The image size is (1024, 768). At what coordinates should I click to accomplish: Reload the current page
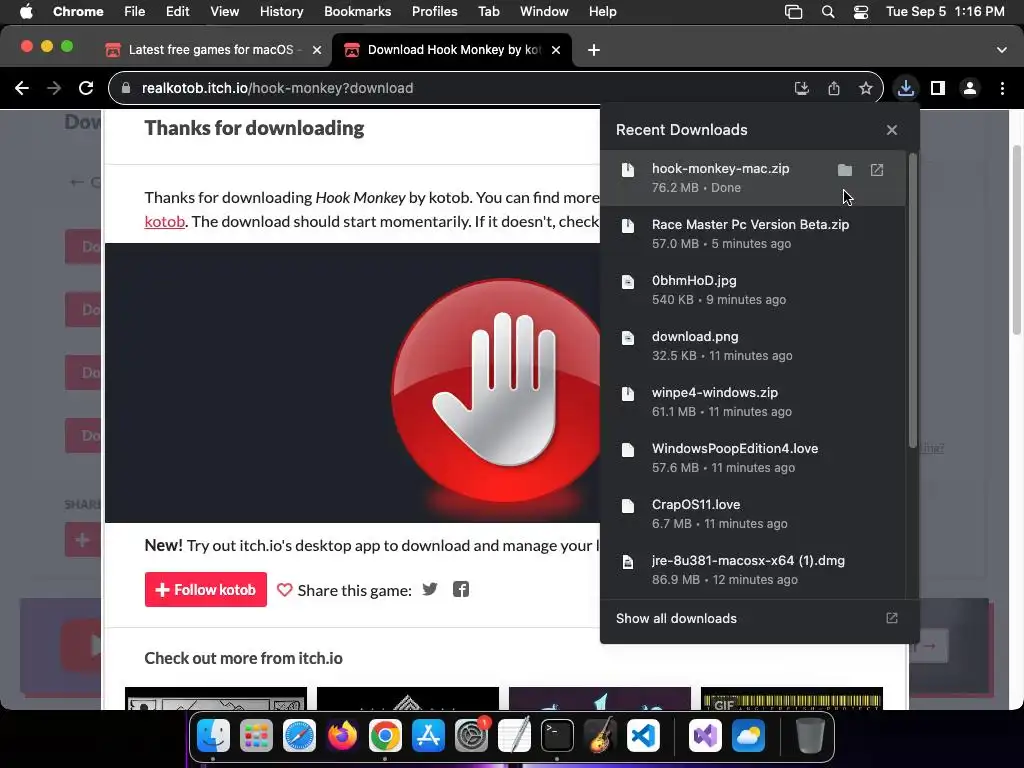pos(86,88)
